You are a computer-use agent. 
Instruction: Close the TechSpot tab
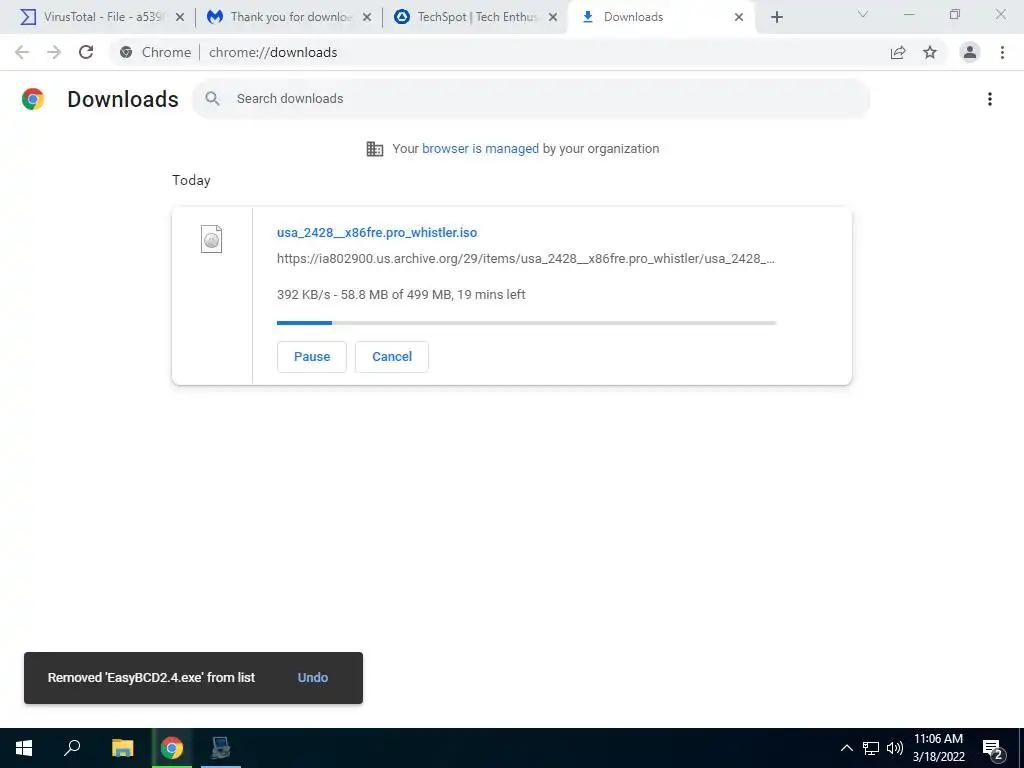coord(553,17)
